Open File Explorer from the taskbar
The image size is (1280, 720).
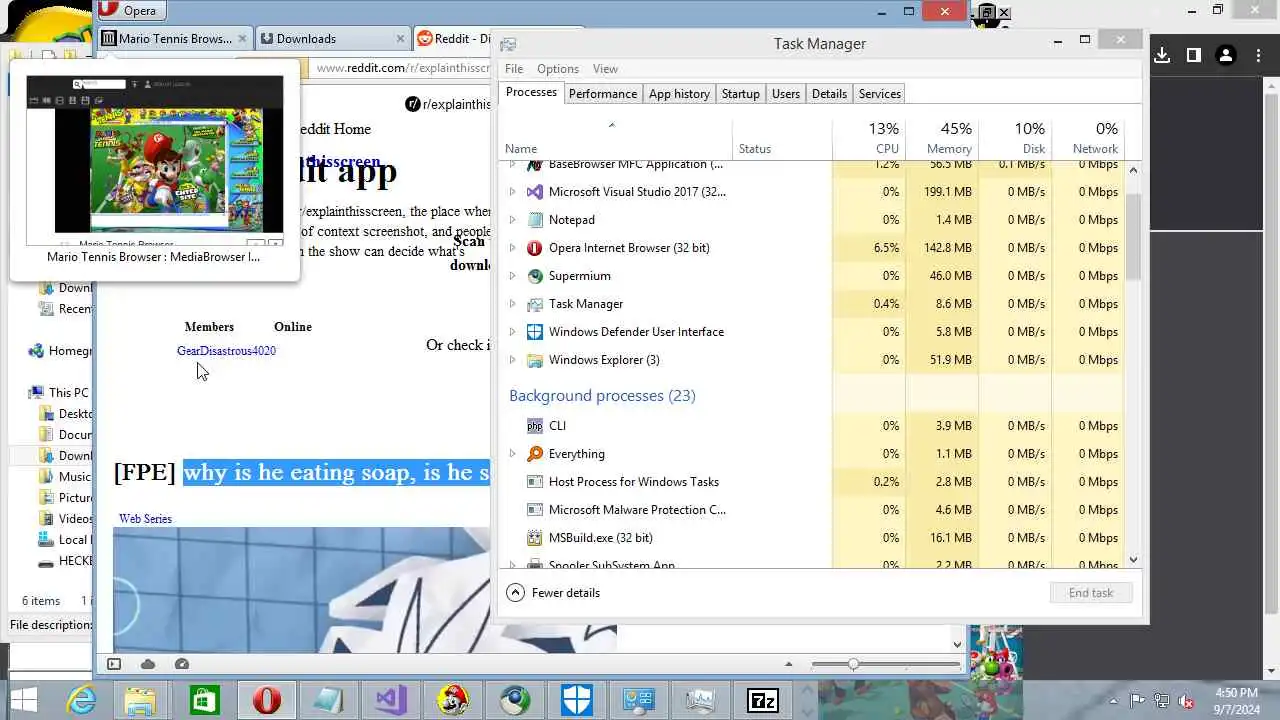coord(141,701)
